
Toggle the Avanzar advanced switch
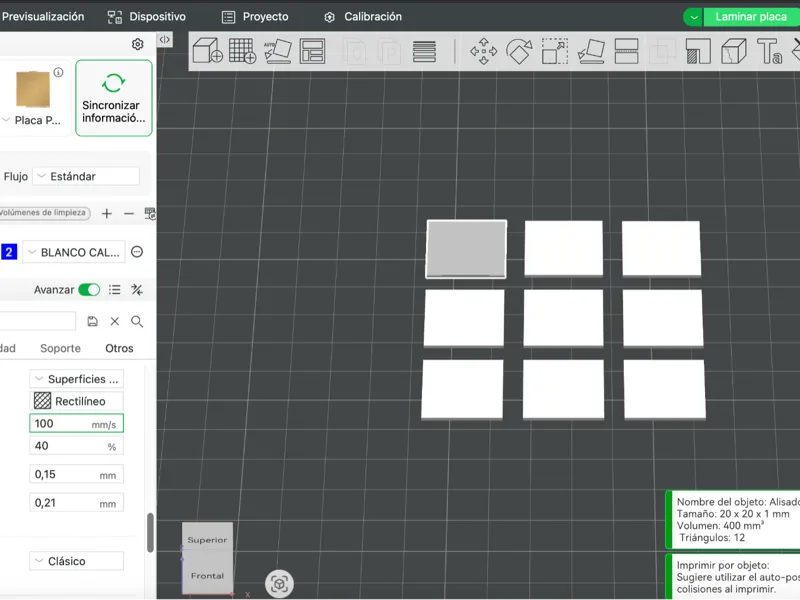(x=89, y=290)
